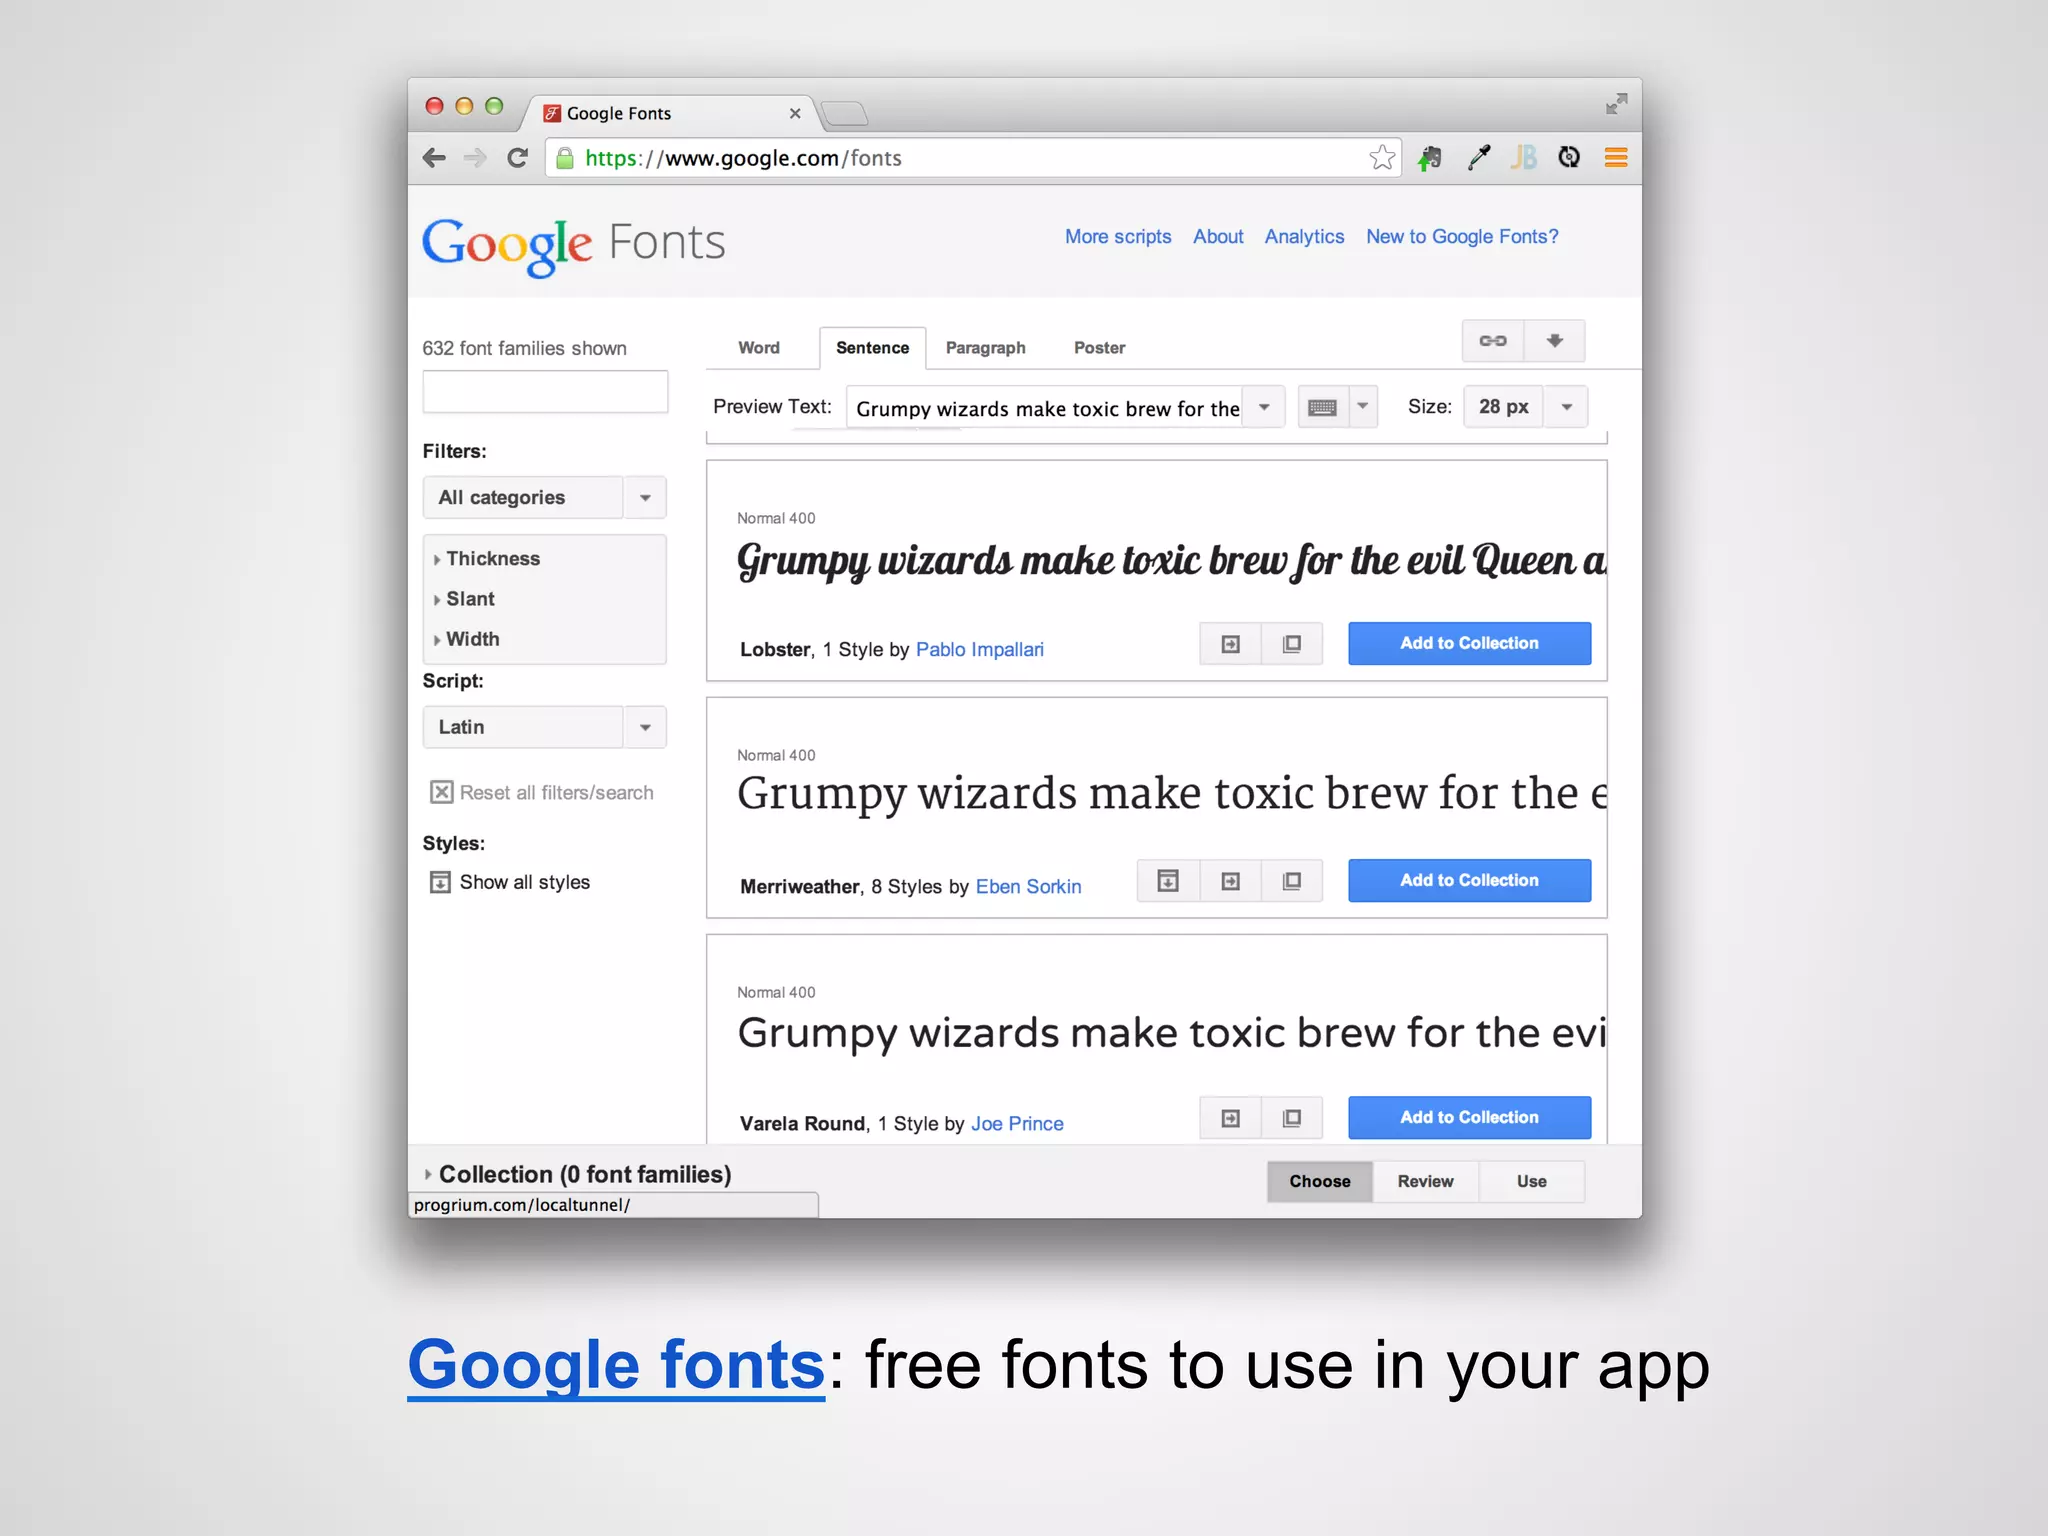Click the download arrow icon button
This screenshot has width=2048, height=1536.
pyautogui.click(x=1554, y=341)
